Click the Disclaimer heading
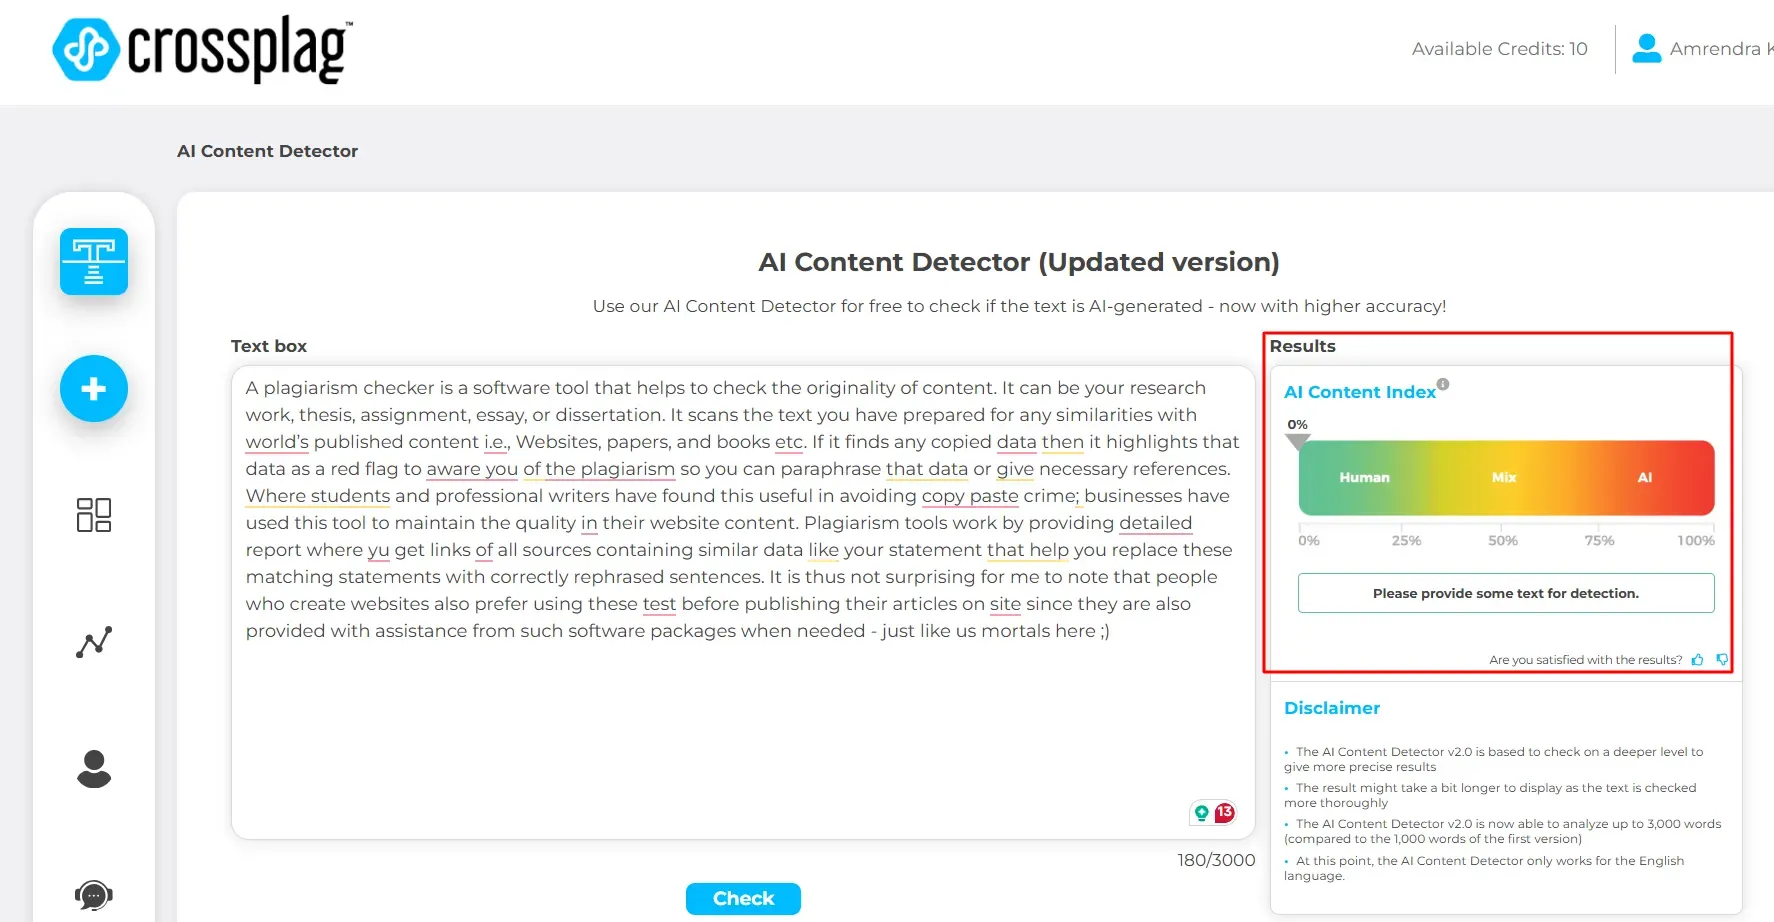This screenshot has width=1774, height=922. [x=1332, y=708]
